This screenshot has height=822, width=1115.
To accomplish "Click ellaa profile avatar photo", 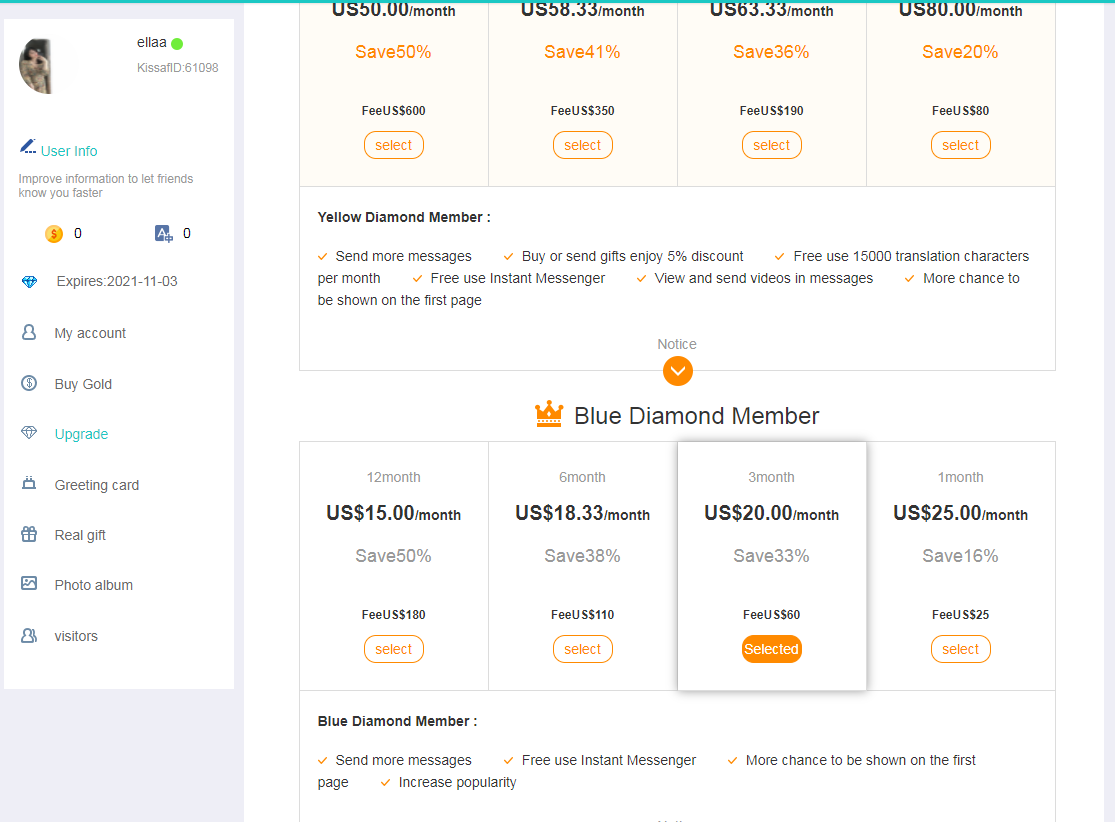I will pos(48,67).
